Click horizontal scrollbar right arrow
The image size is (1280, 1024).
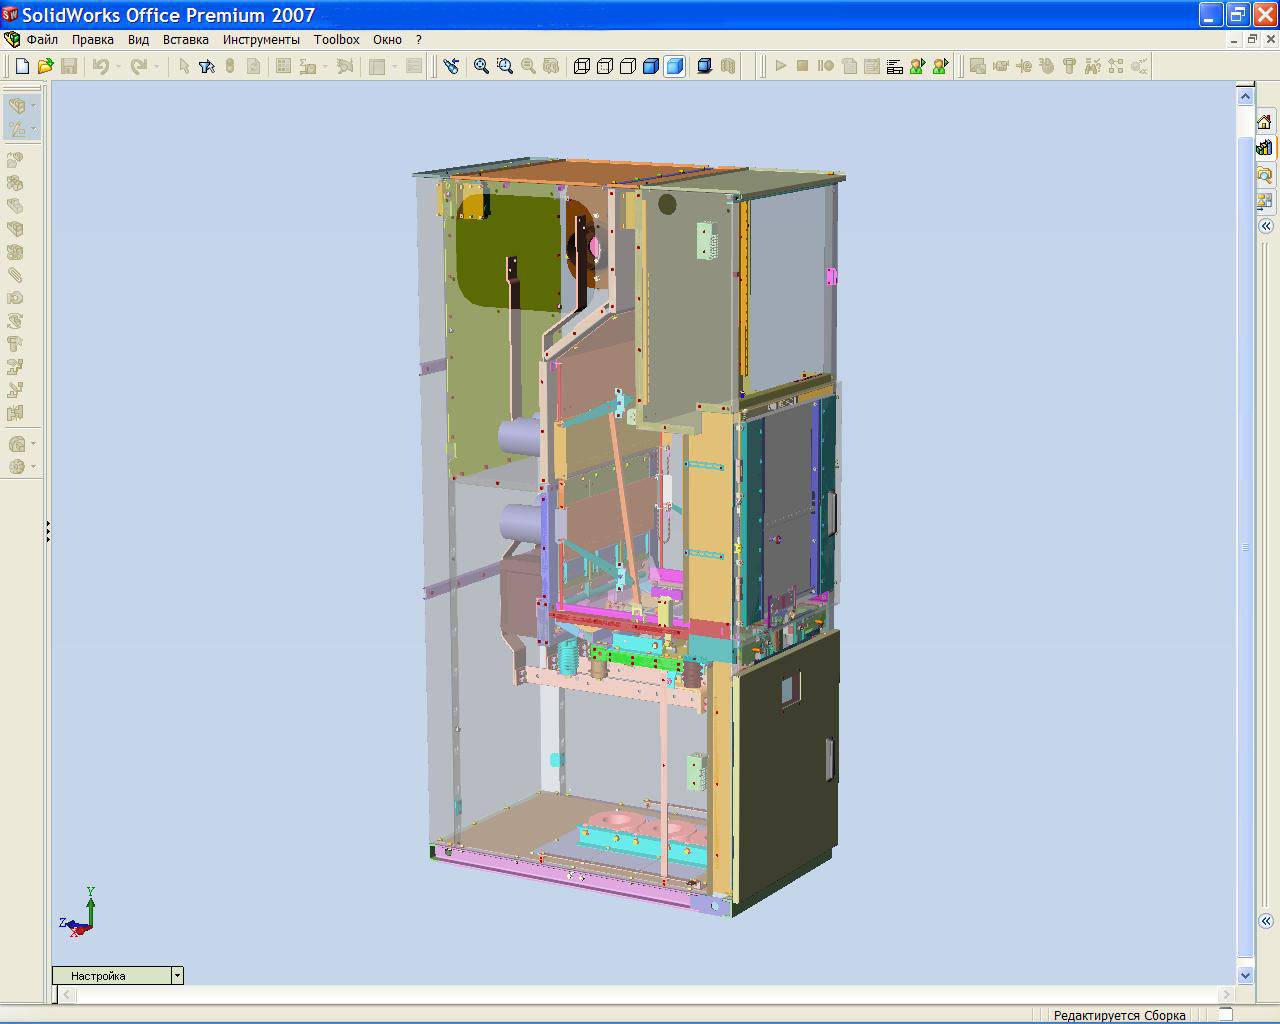click(1227, 994)
